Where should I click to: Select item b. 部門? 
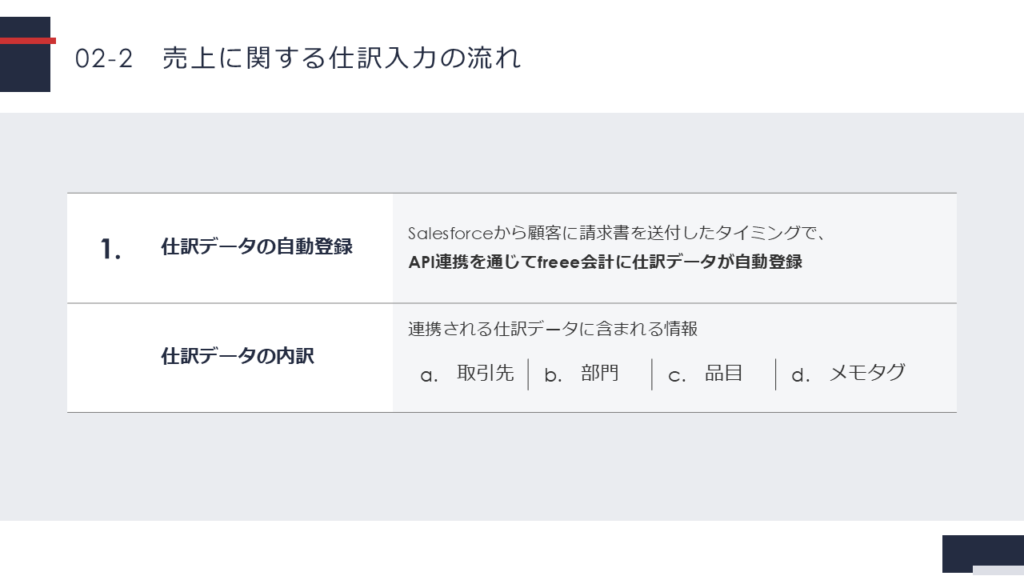pos(582,374)
